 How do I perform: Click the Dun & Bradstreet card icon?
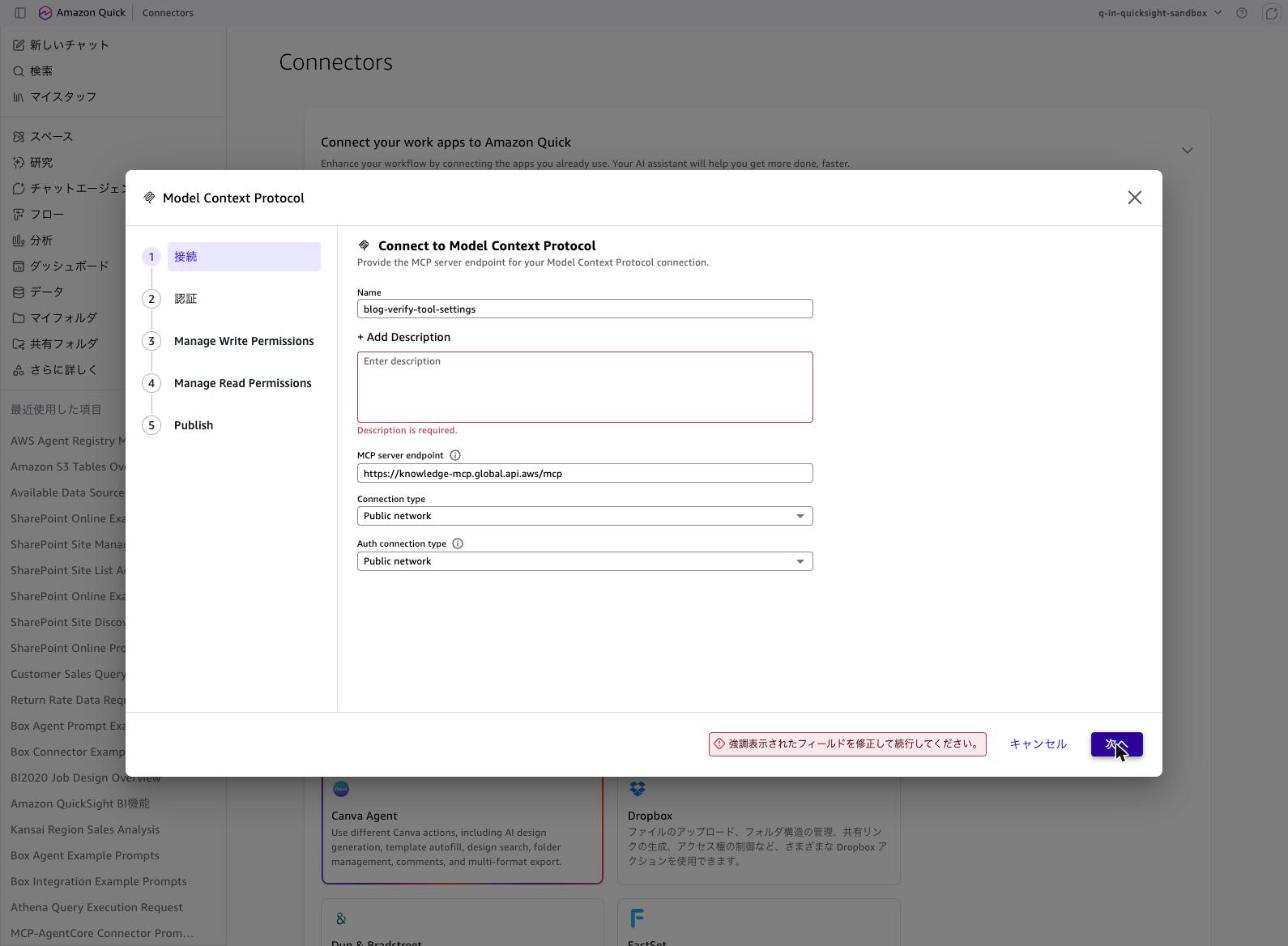point(341,919)
